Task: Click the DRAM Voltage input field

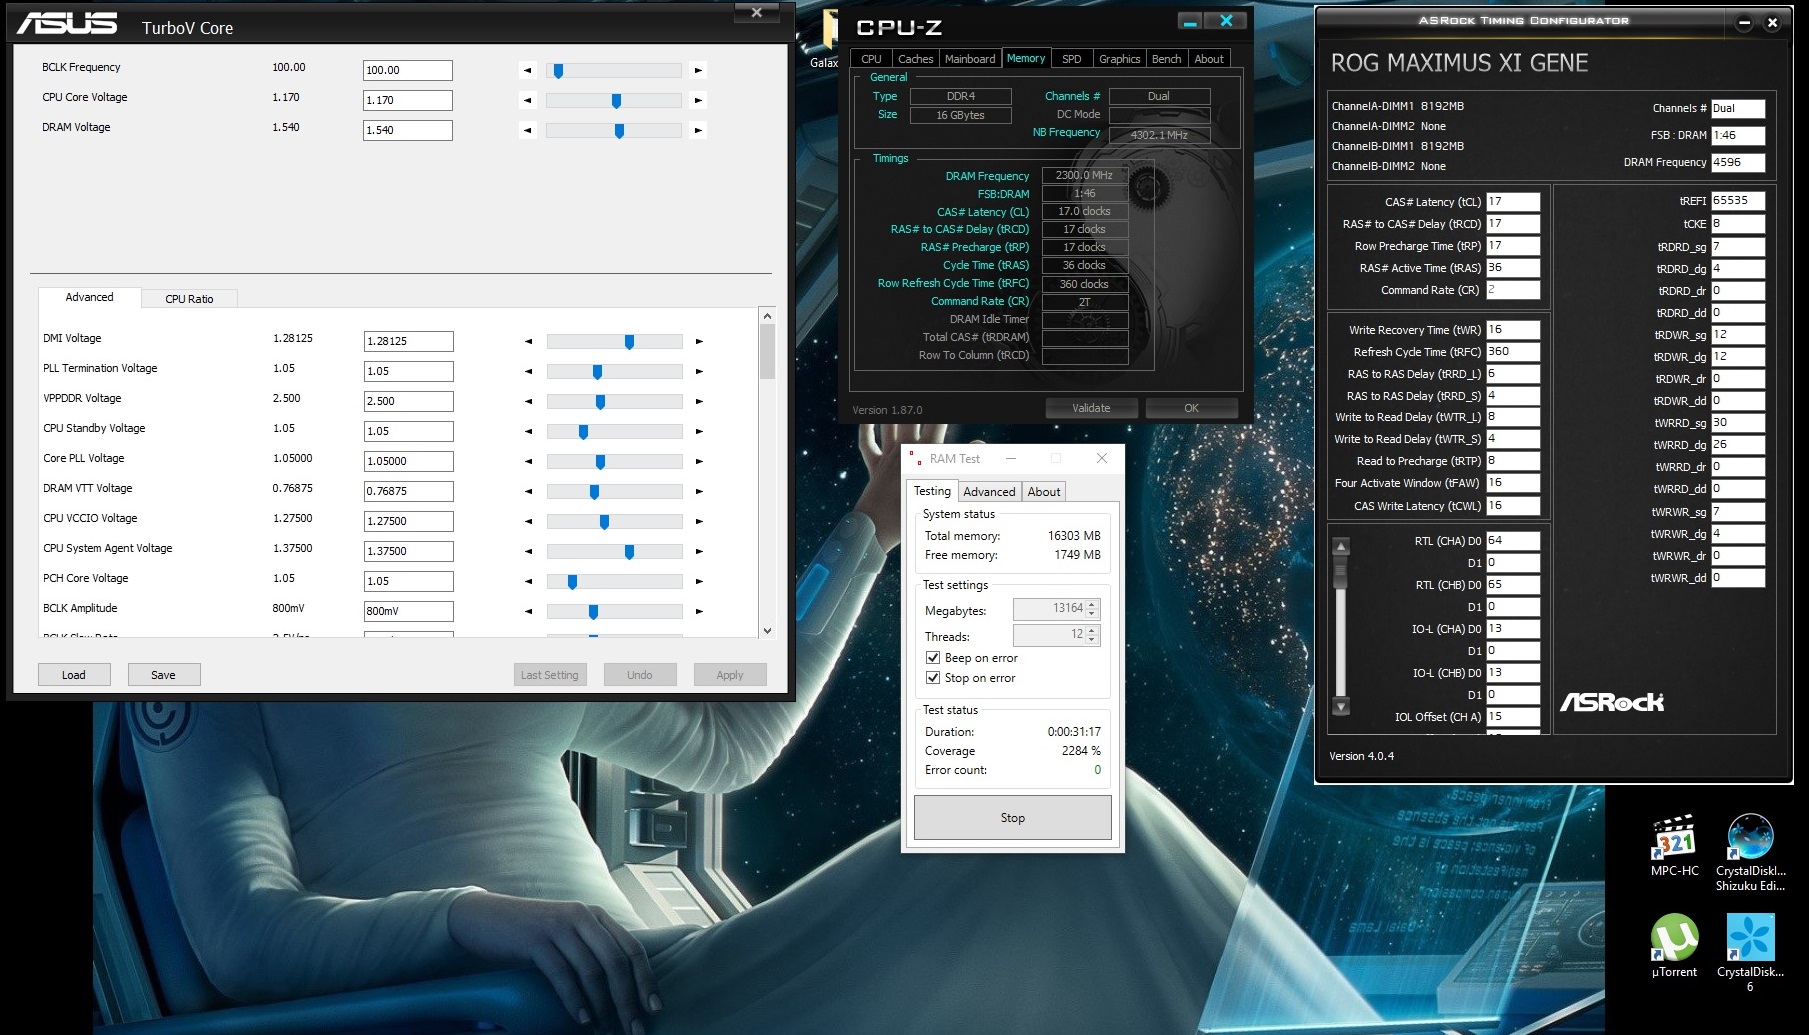Action: [x=407, y=130]
